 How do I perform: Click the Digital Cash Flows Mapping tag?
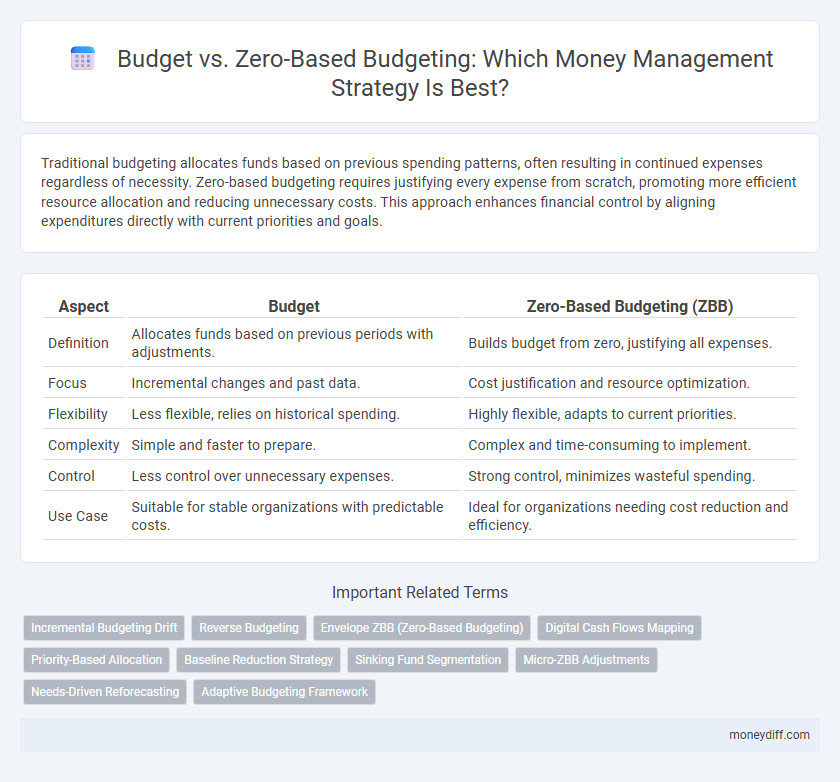[x=618, y=628]
